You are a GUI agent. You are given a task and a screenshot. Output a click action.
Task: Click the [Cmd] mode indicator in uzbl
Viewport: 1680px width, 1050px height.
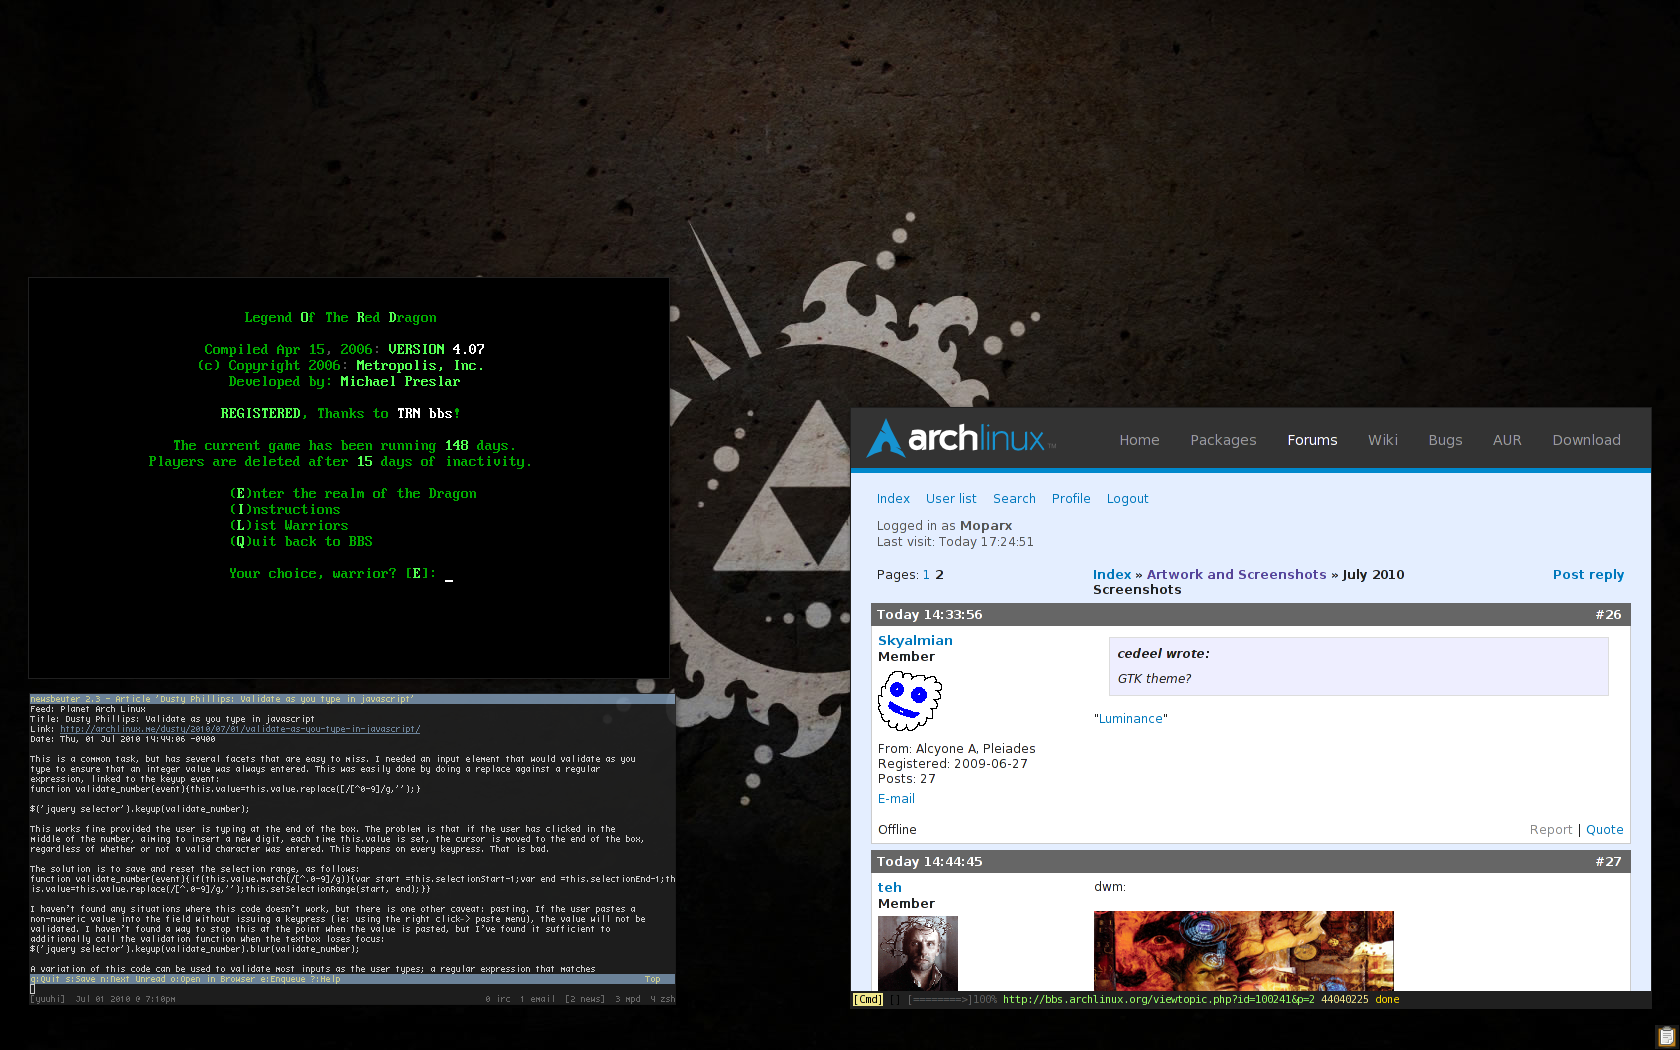(x=866, y=999)
